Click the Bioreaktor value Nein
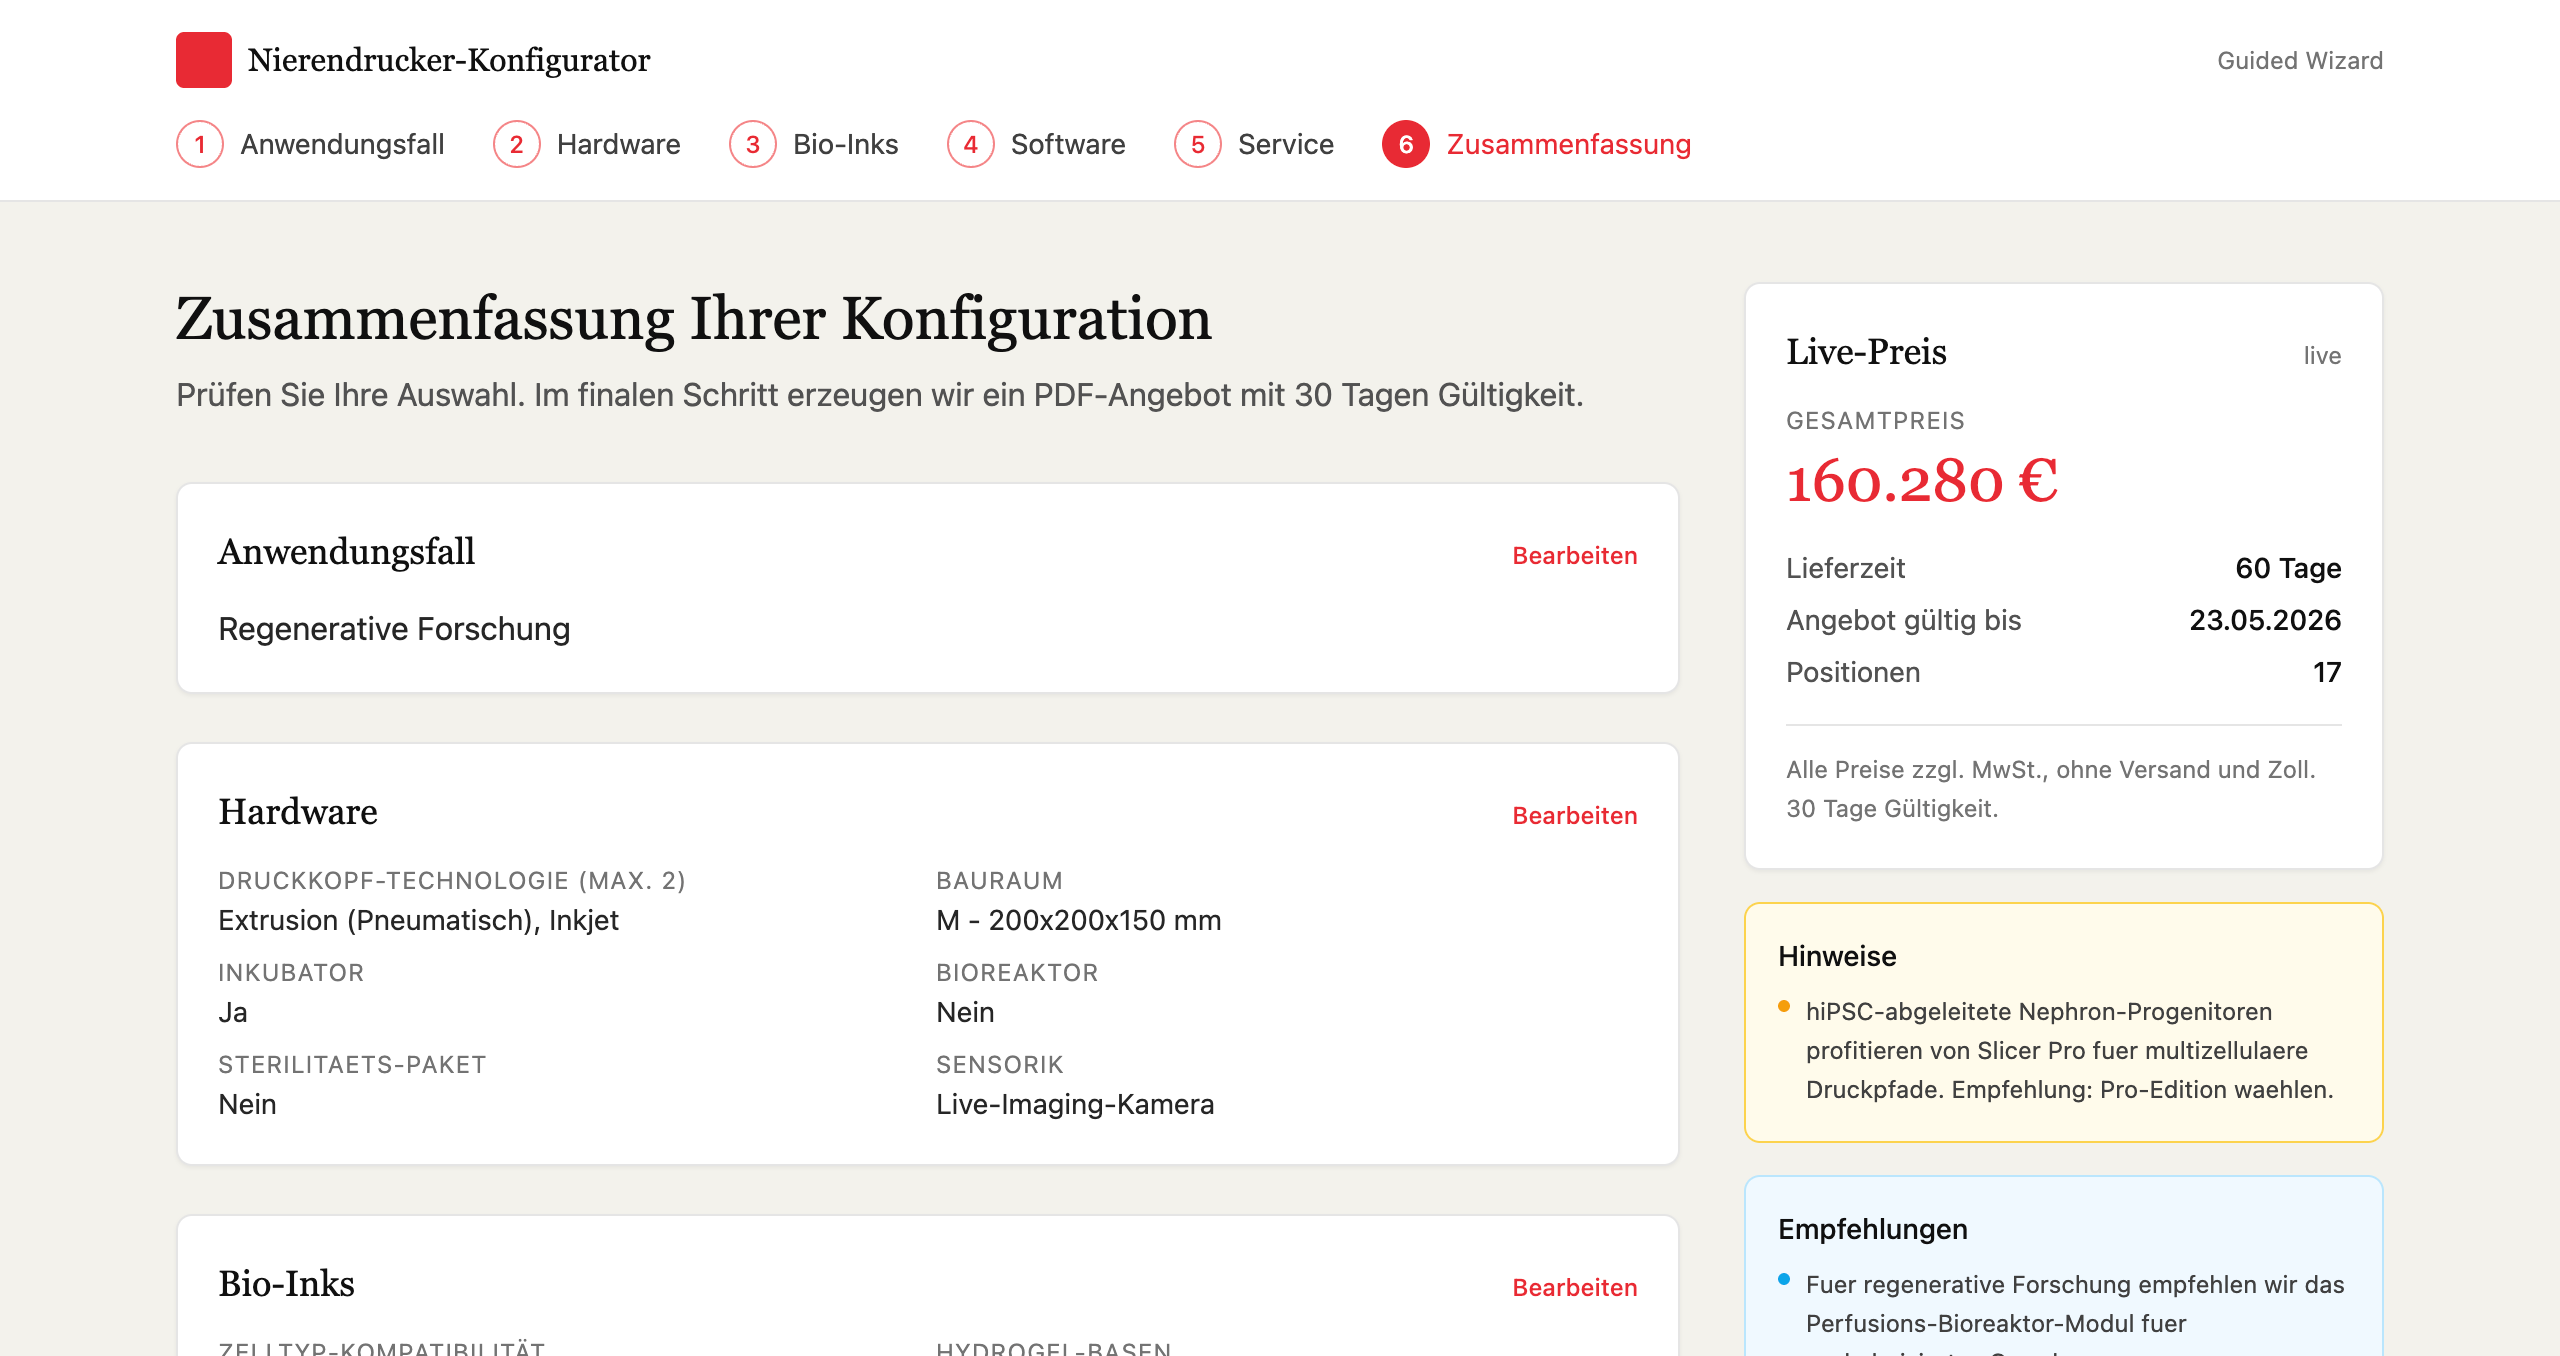Image resolution: width=2560 pixels, height=1356 pixels. [x=965, y=1012]
